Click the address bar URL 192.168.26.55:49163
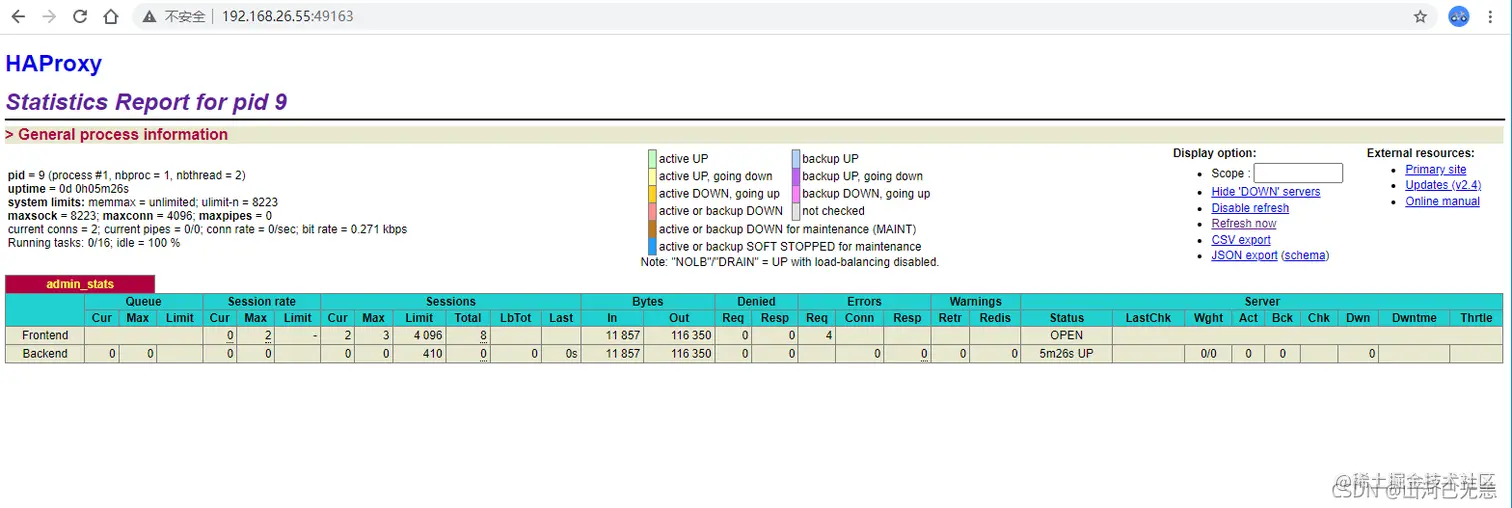Image resolution: width=1512 pixels, height=508 pixels. coord(287,17)
